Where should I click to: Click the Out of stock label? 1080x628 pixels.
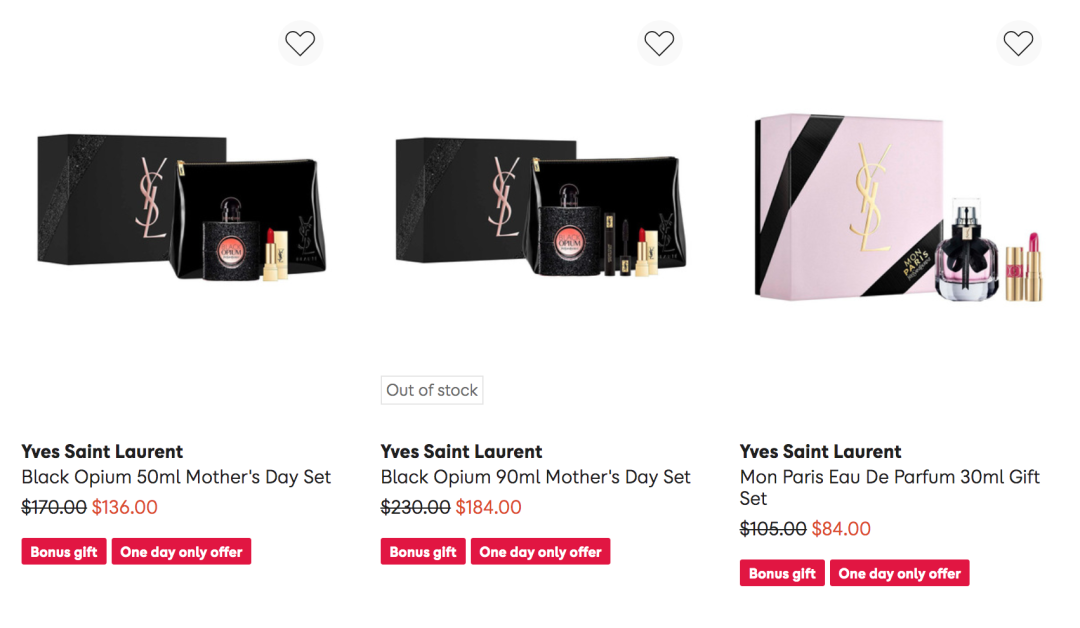(x=432, y=390)
